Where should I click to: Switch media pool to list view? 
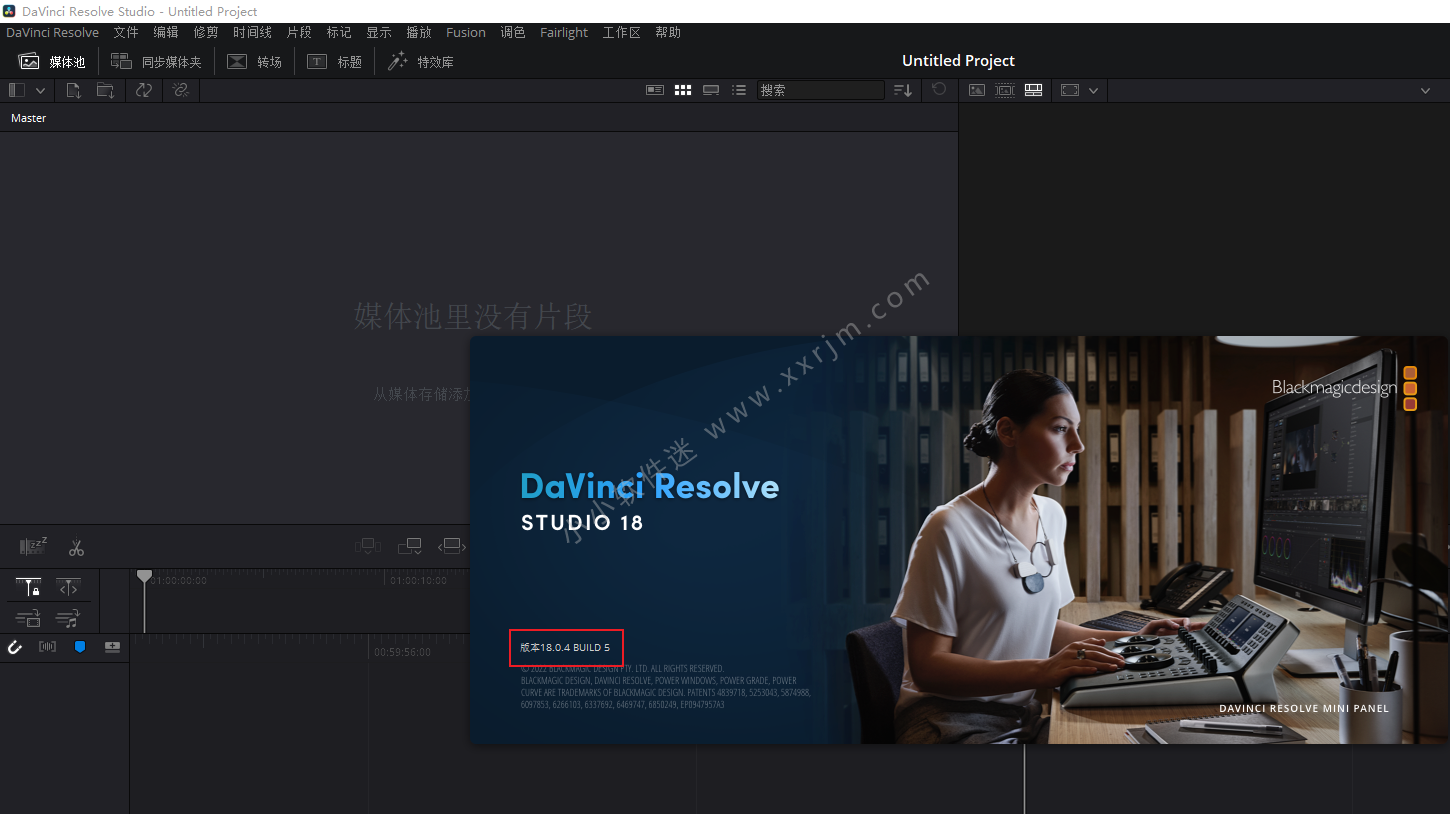[x=739, y=90]
